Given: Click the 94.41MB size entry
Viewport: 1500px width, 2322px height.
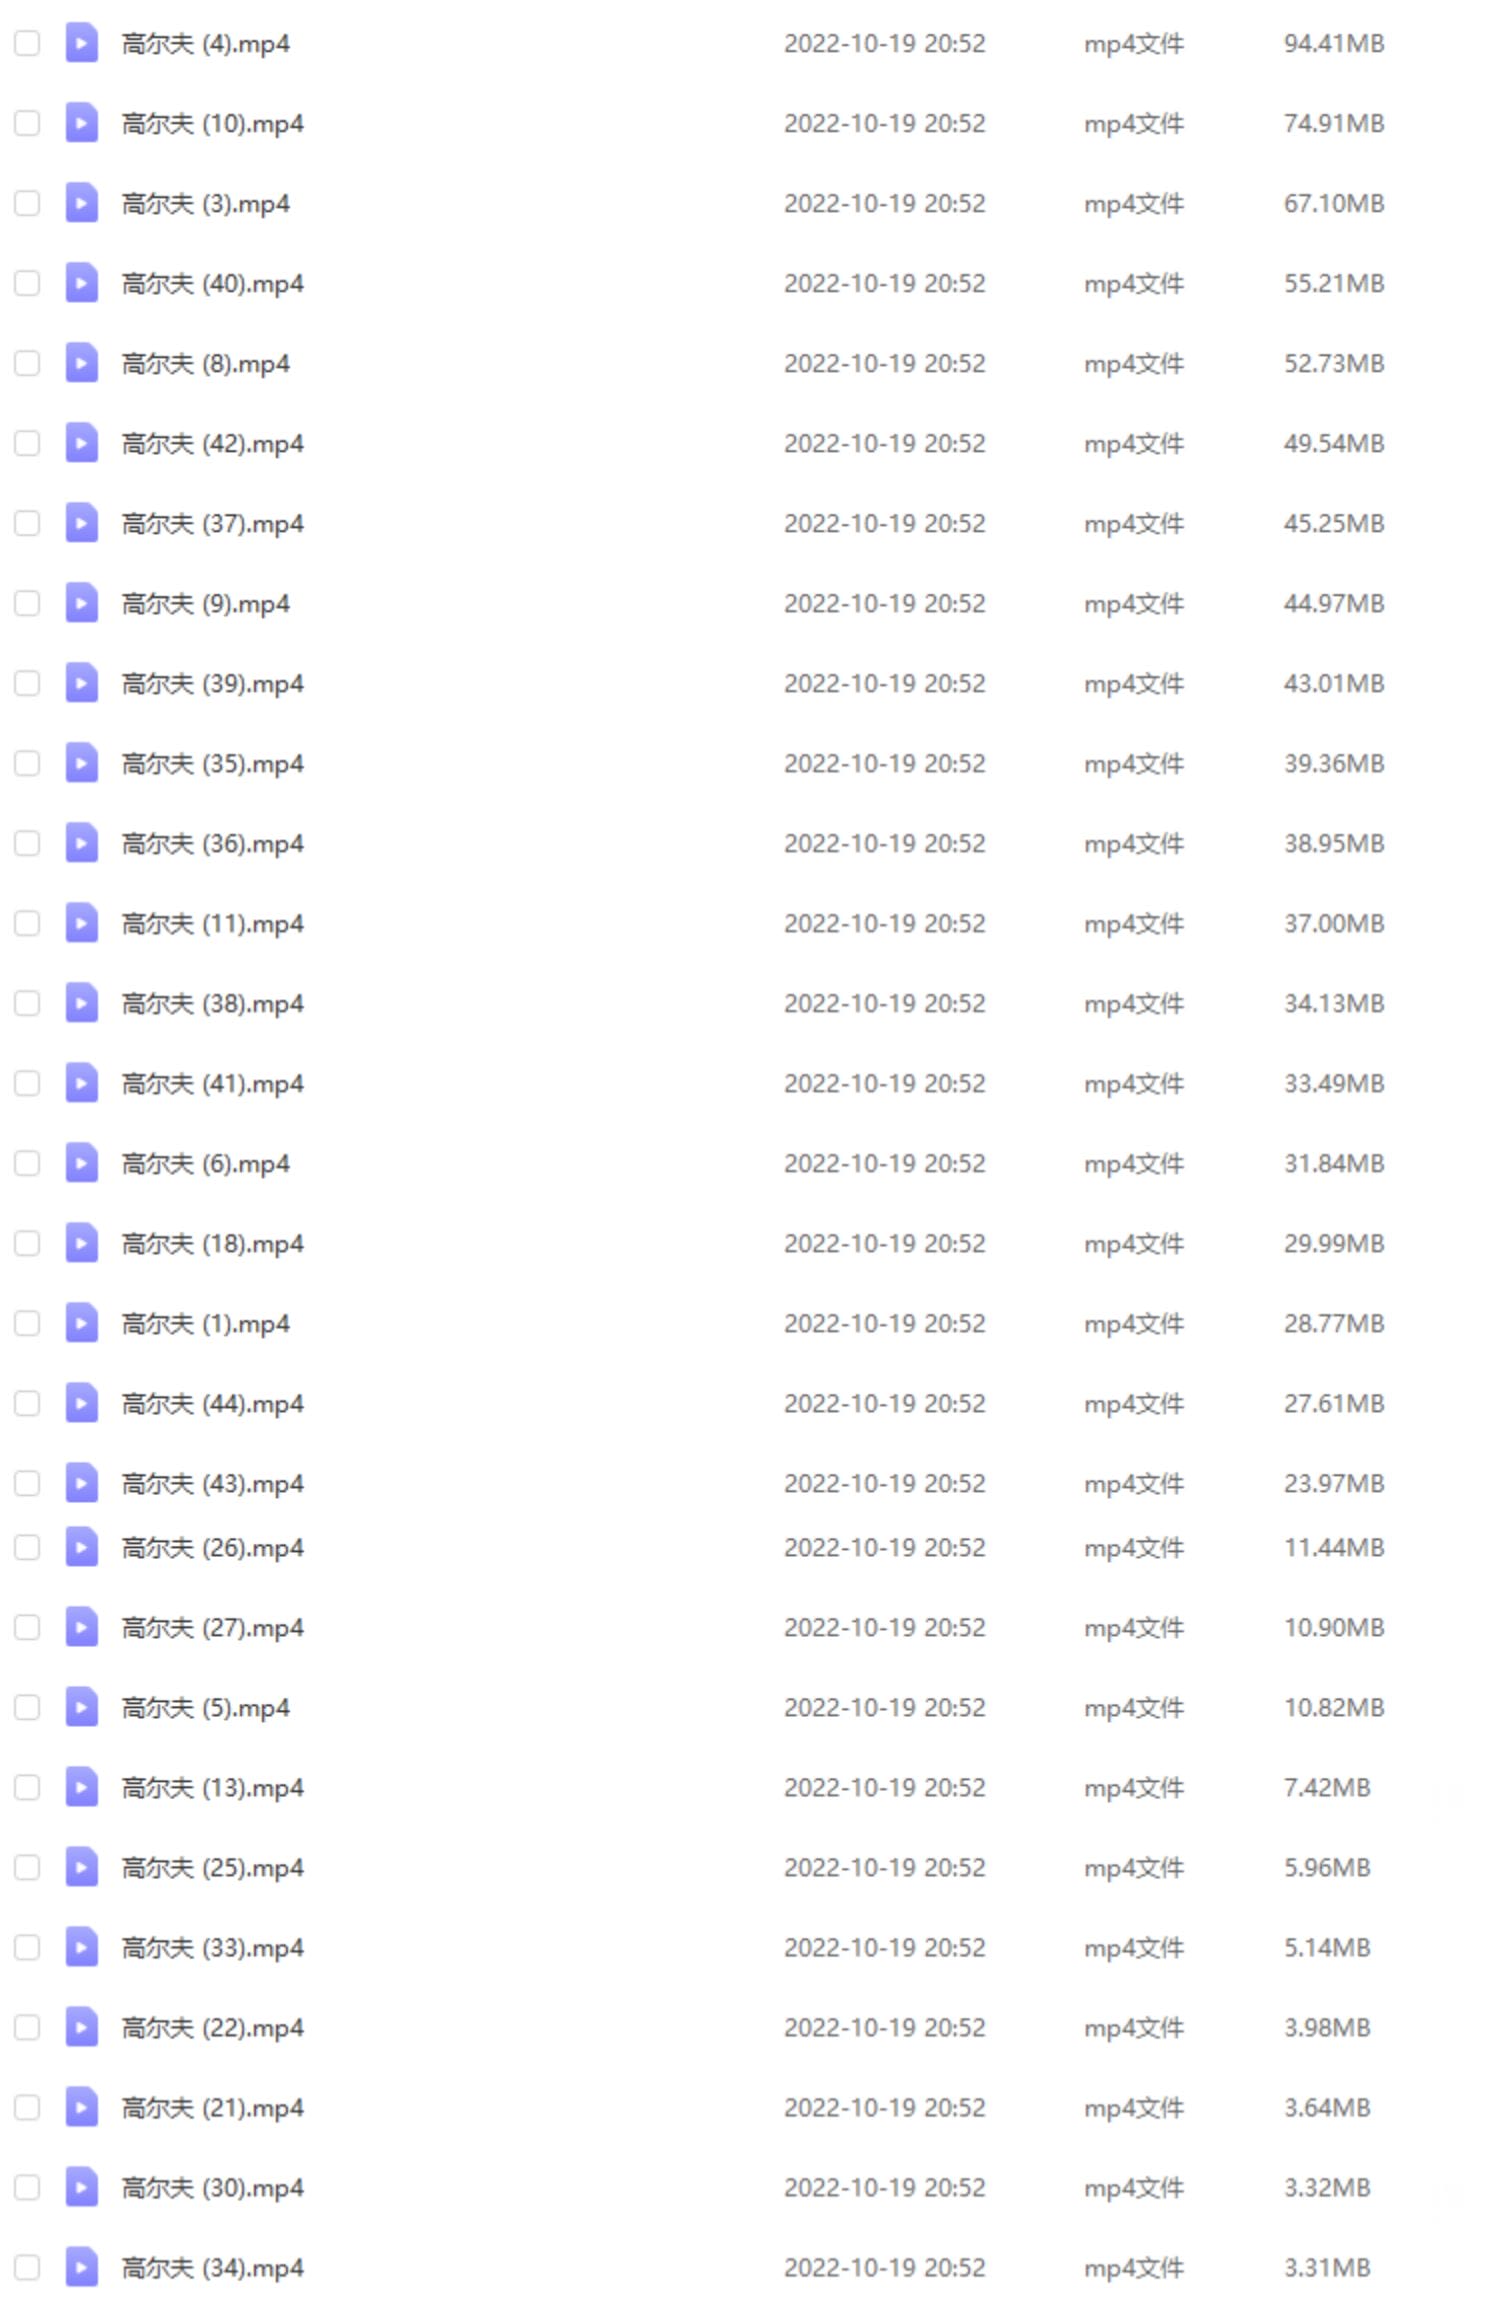Looking at the screenshot, I should click(x=1334, y=43).
